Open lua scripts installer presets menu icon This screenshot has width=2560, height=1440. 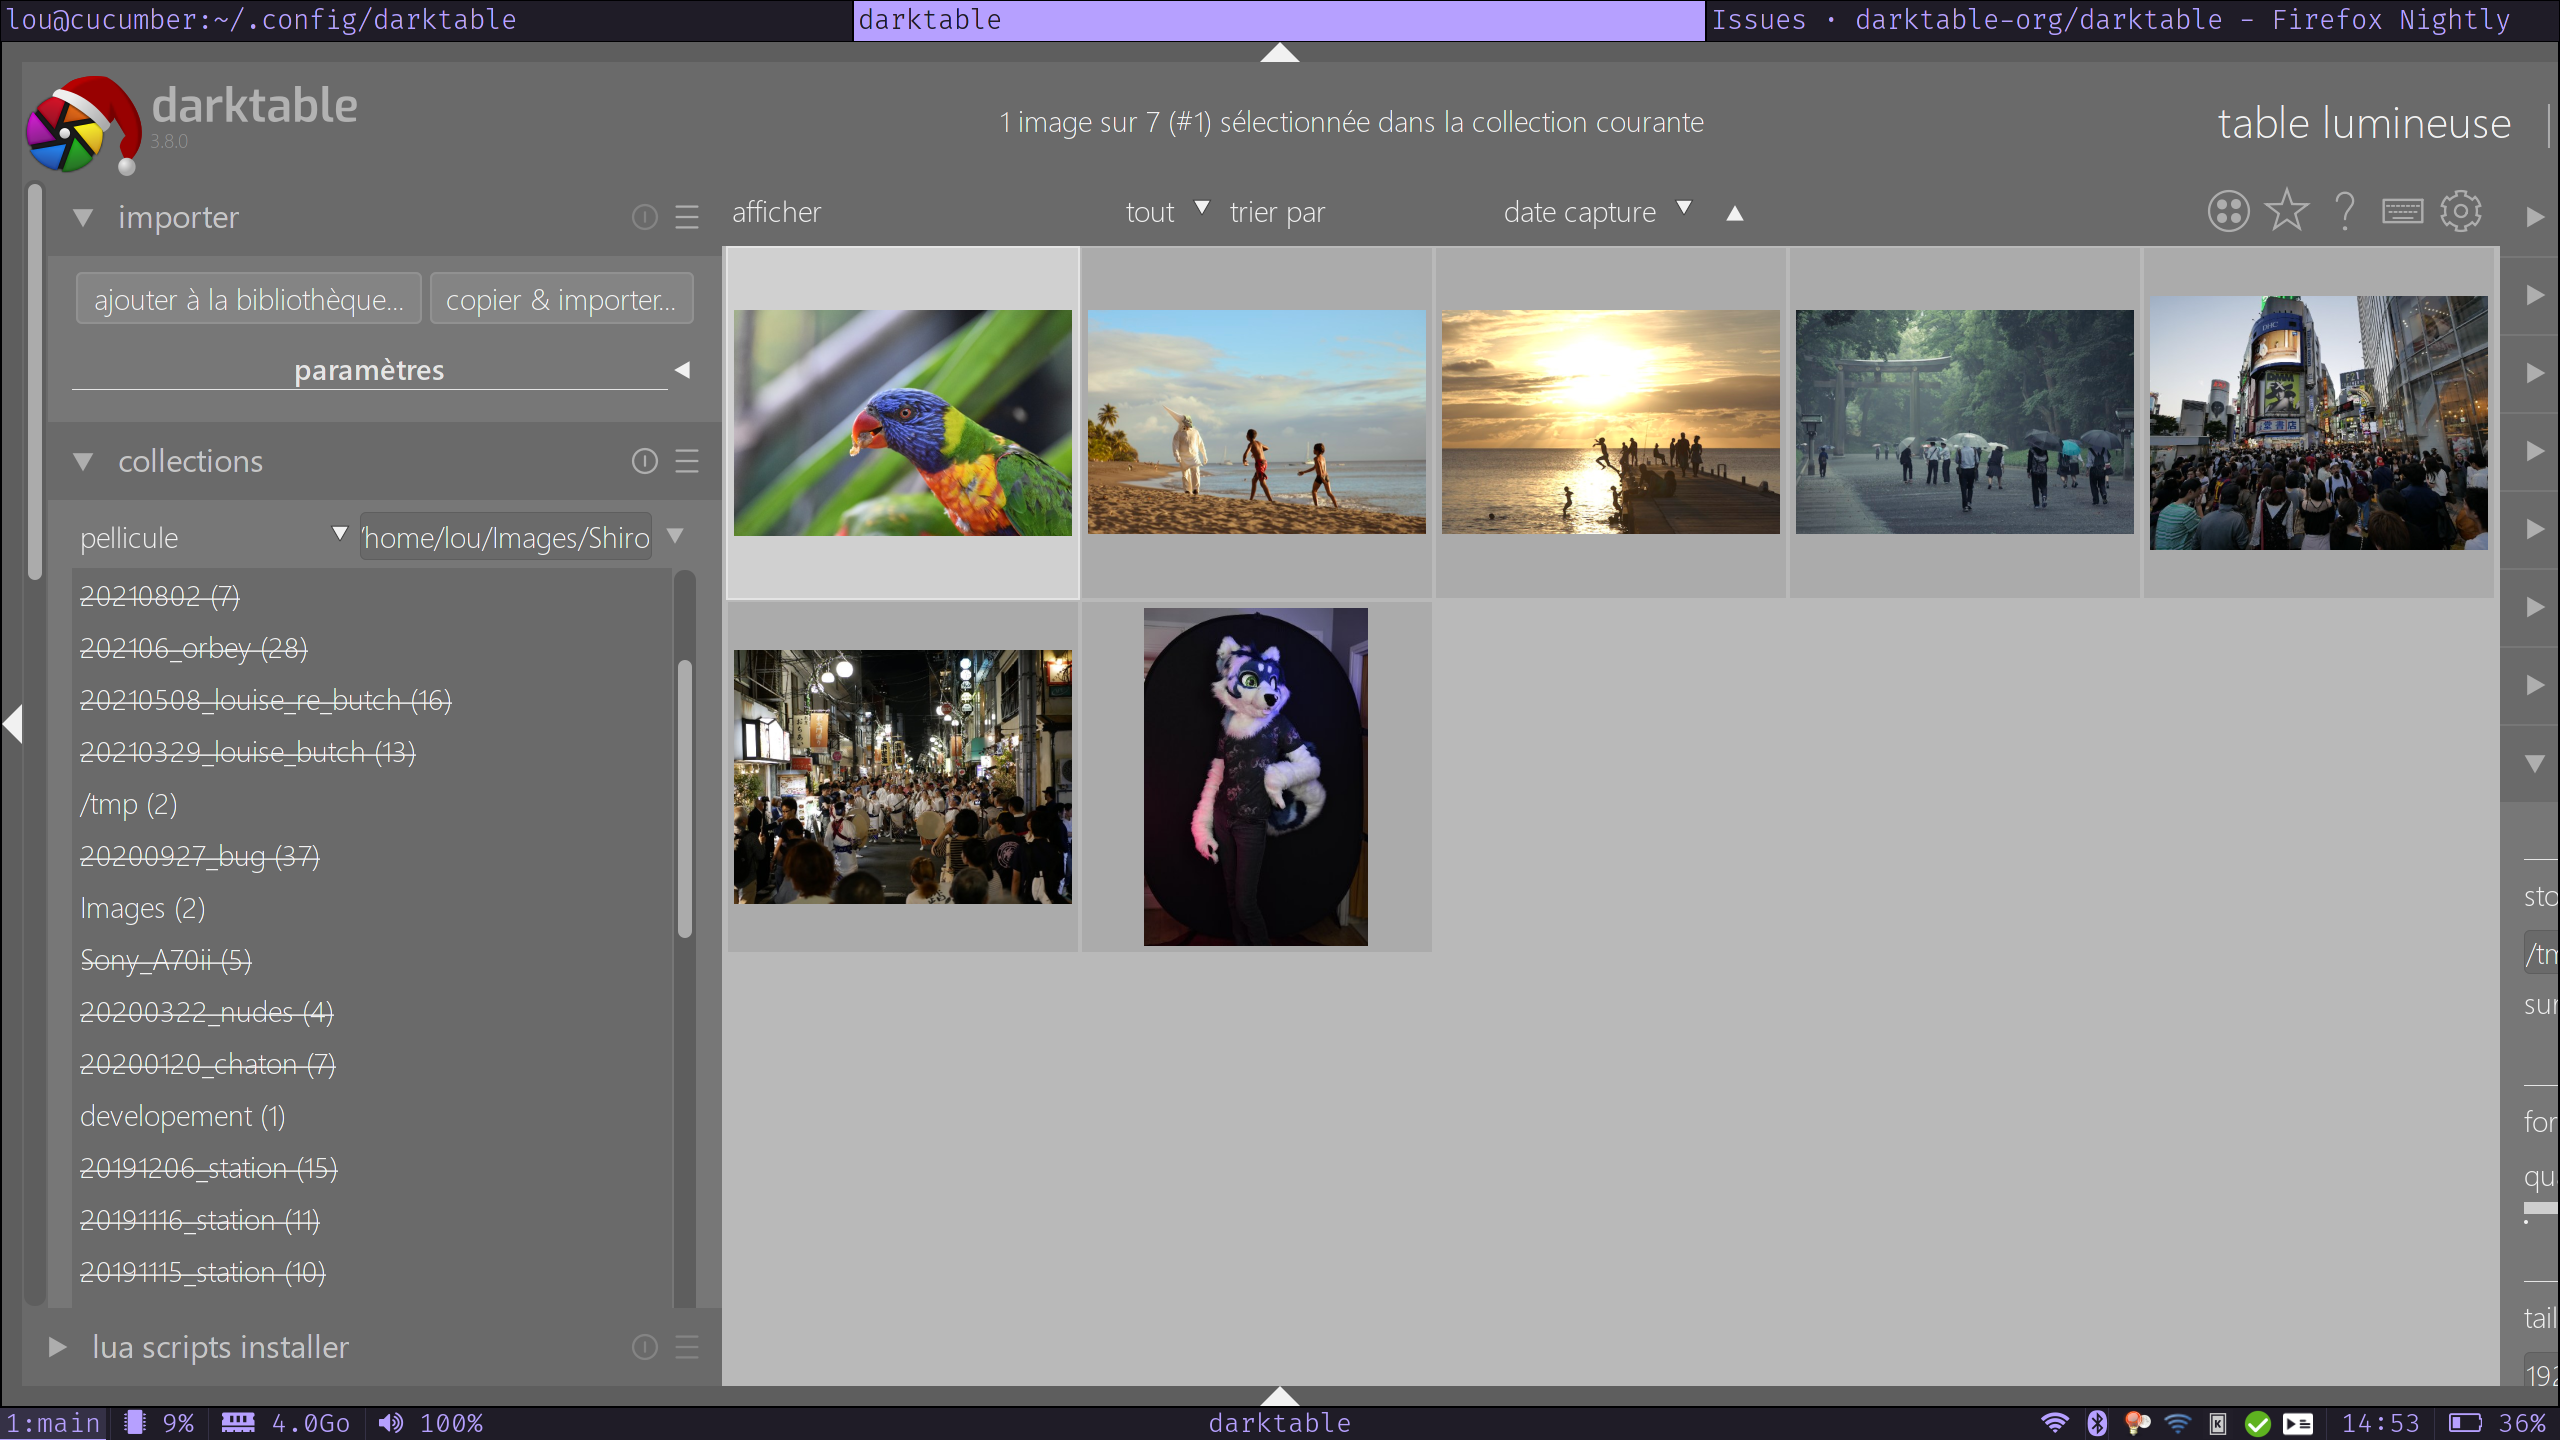coord(687,1347)
